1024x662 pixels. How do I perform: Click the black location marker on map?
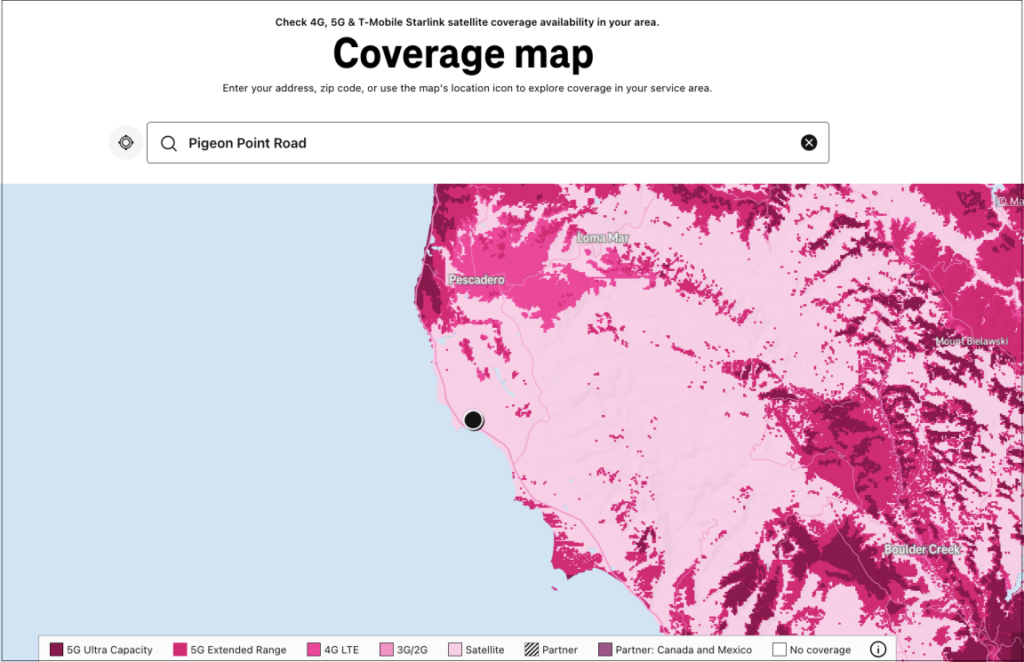coord(473,420)
